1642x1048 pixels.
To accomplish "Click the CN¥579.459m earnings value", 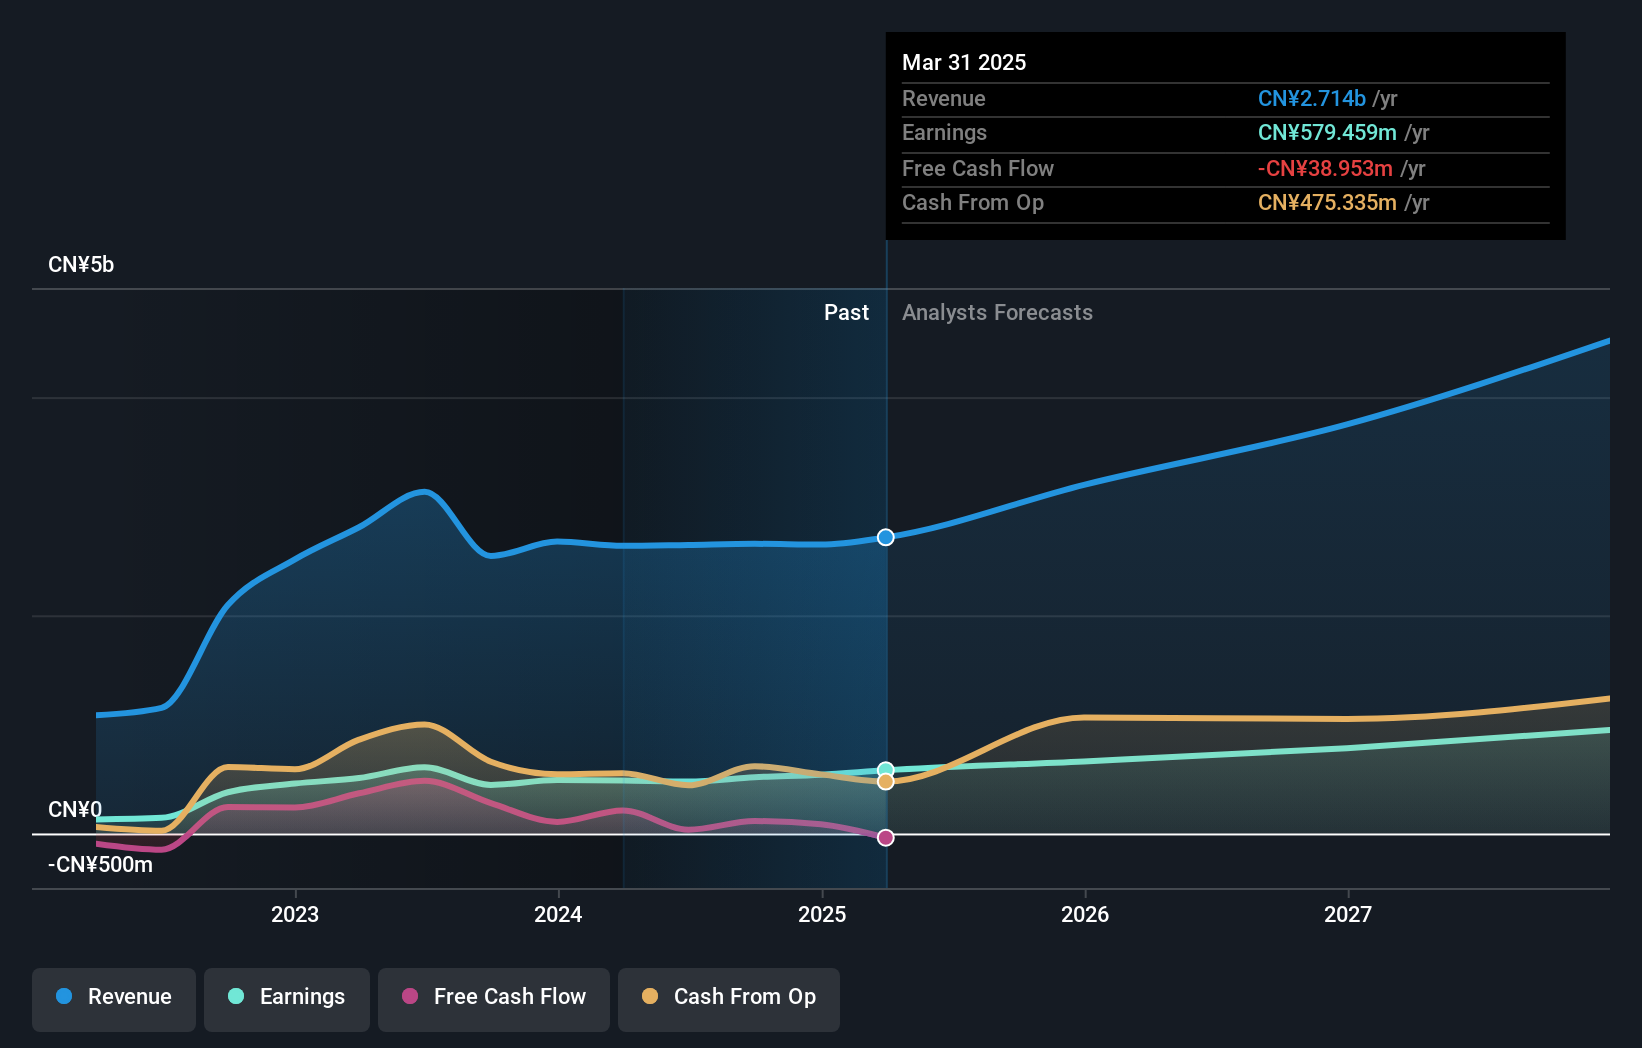I will coord(1327,132).
